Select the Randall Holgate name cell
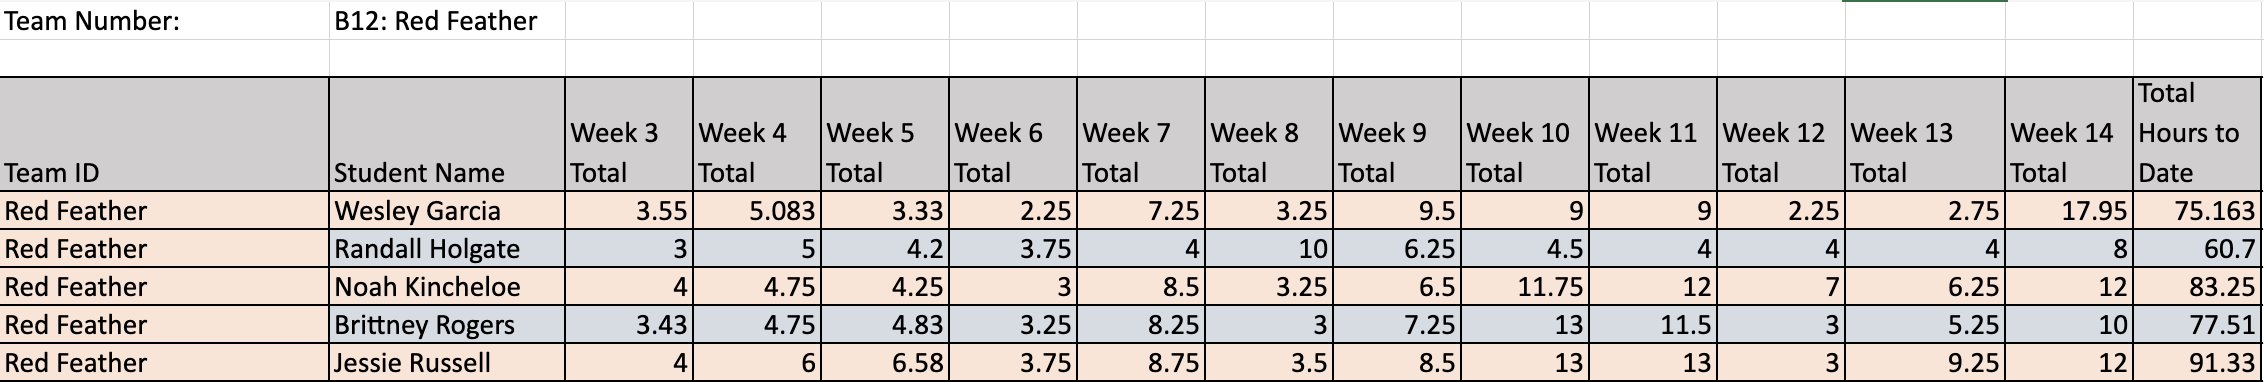 point(447,249)
